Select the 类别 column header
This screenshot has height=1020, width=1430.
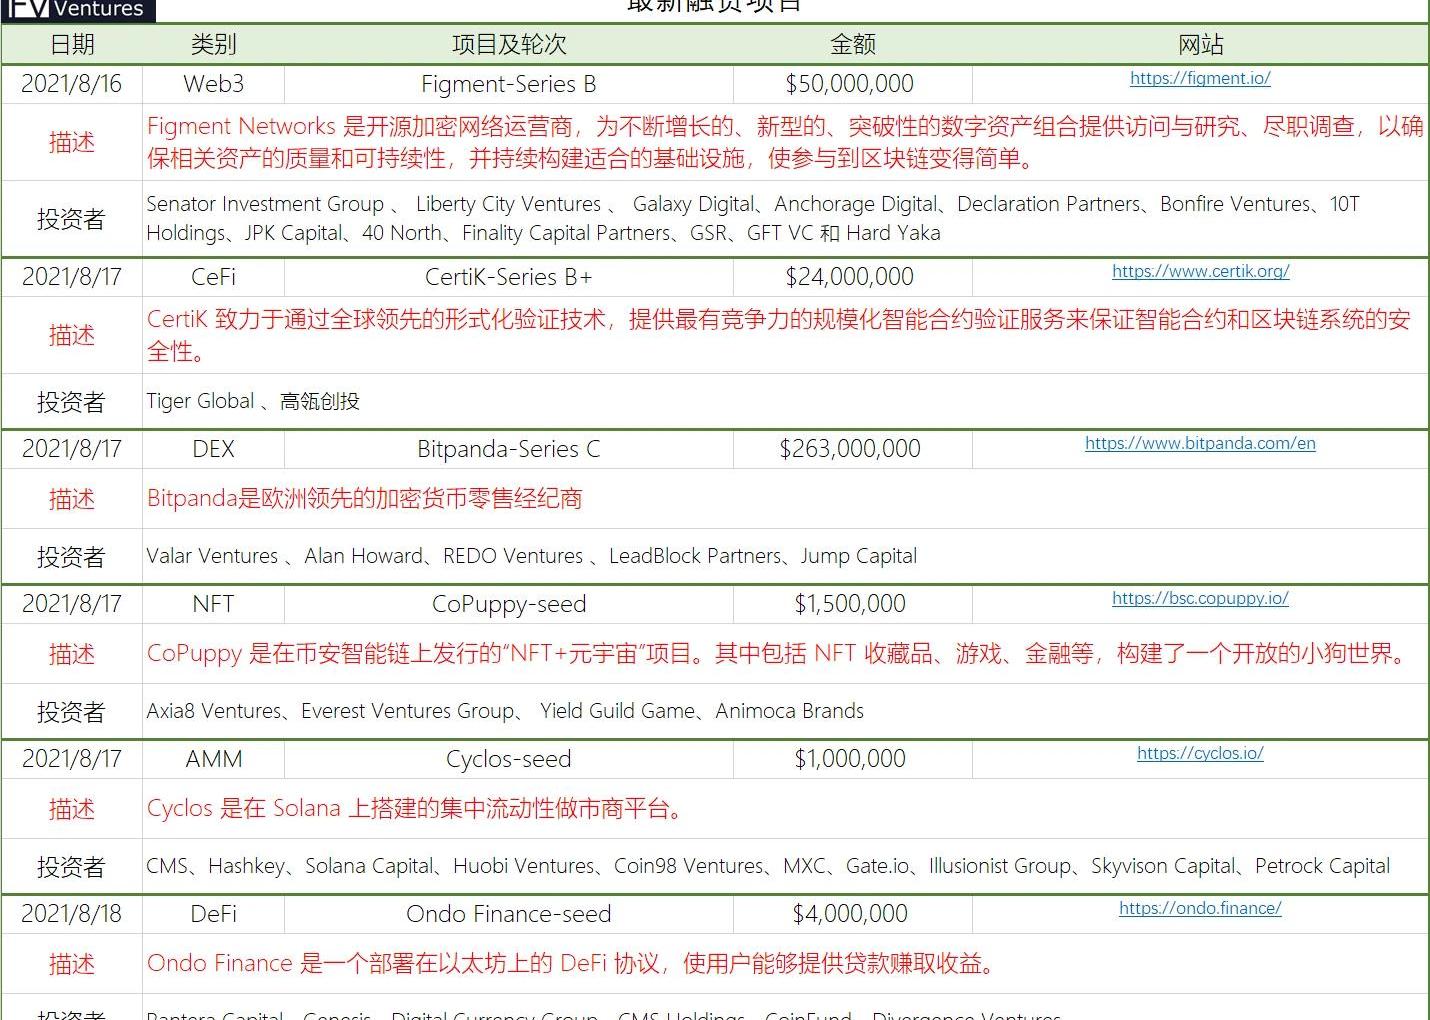(213, 44)
